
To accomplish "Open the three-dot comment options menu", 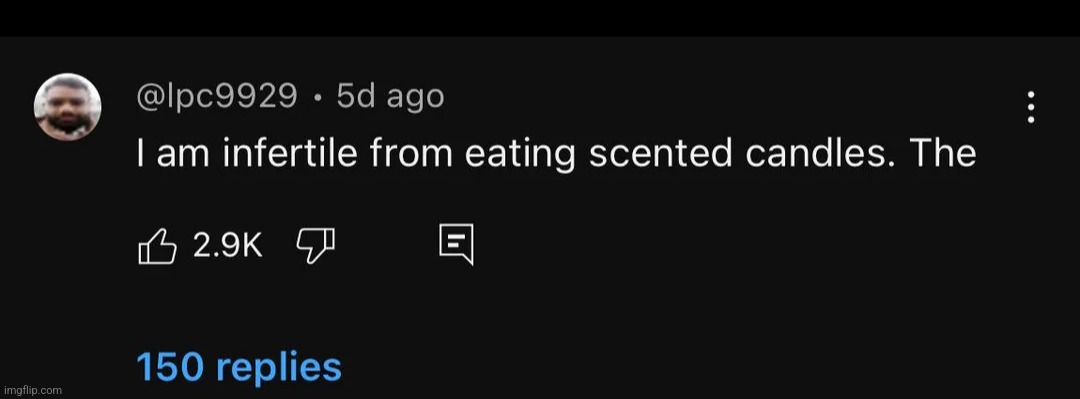I will coord(1031,107).
